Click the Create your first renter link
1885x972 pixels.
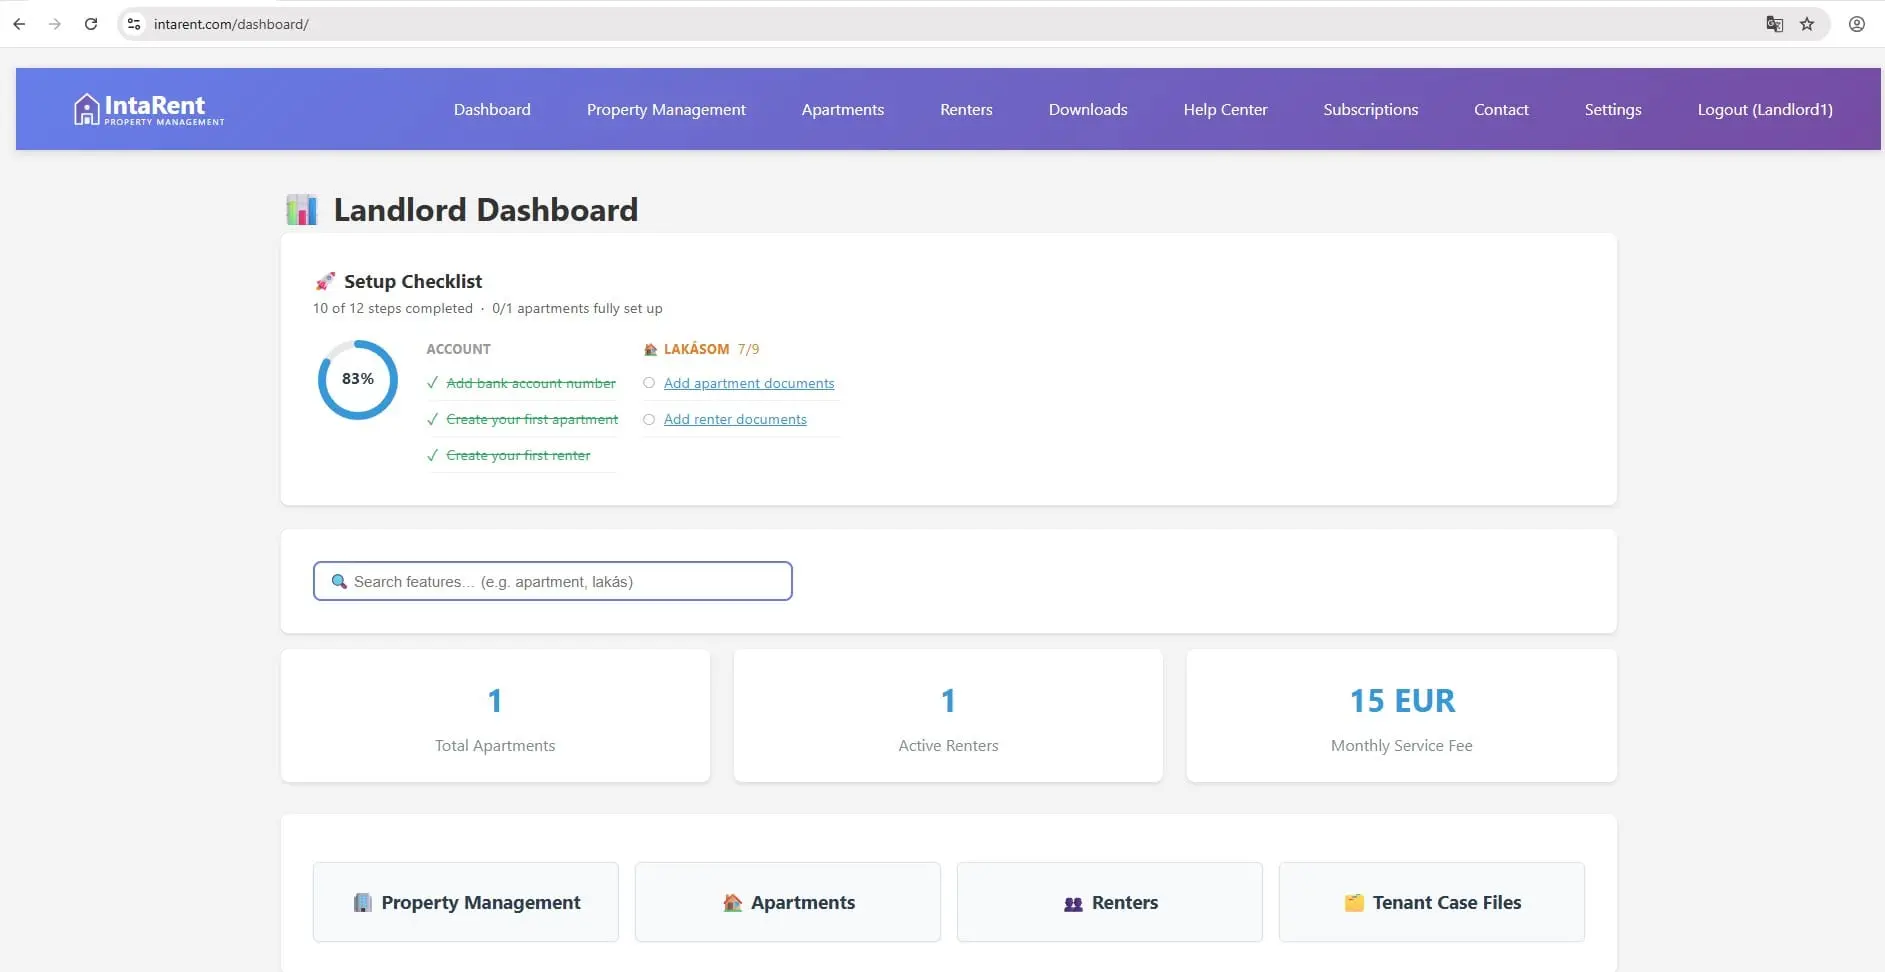pos(518,455)
